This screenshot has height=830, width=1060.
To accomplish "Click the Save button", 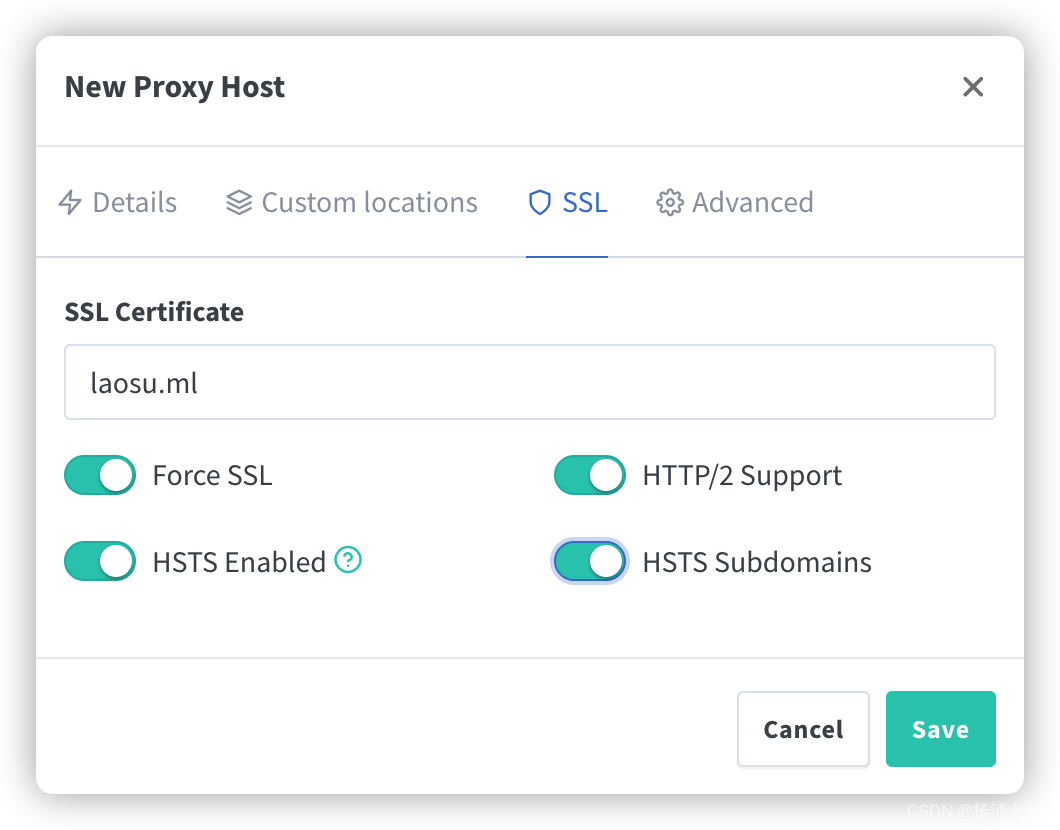I will point(940,729).
